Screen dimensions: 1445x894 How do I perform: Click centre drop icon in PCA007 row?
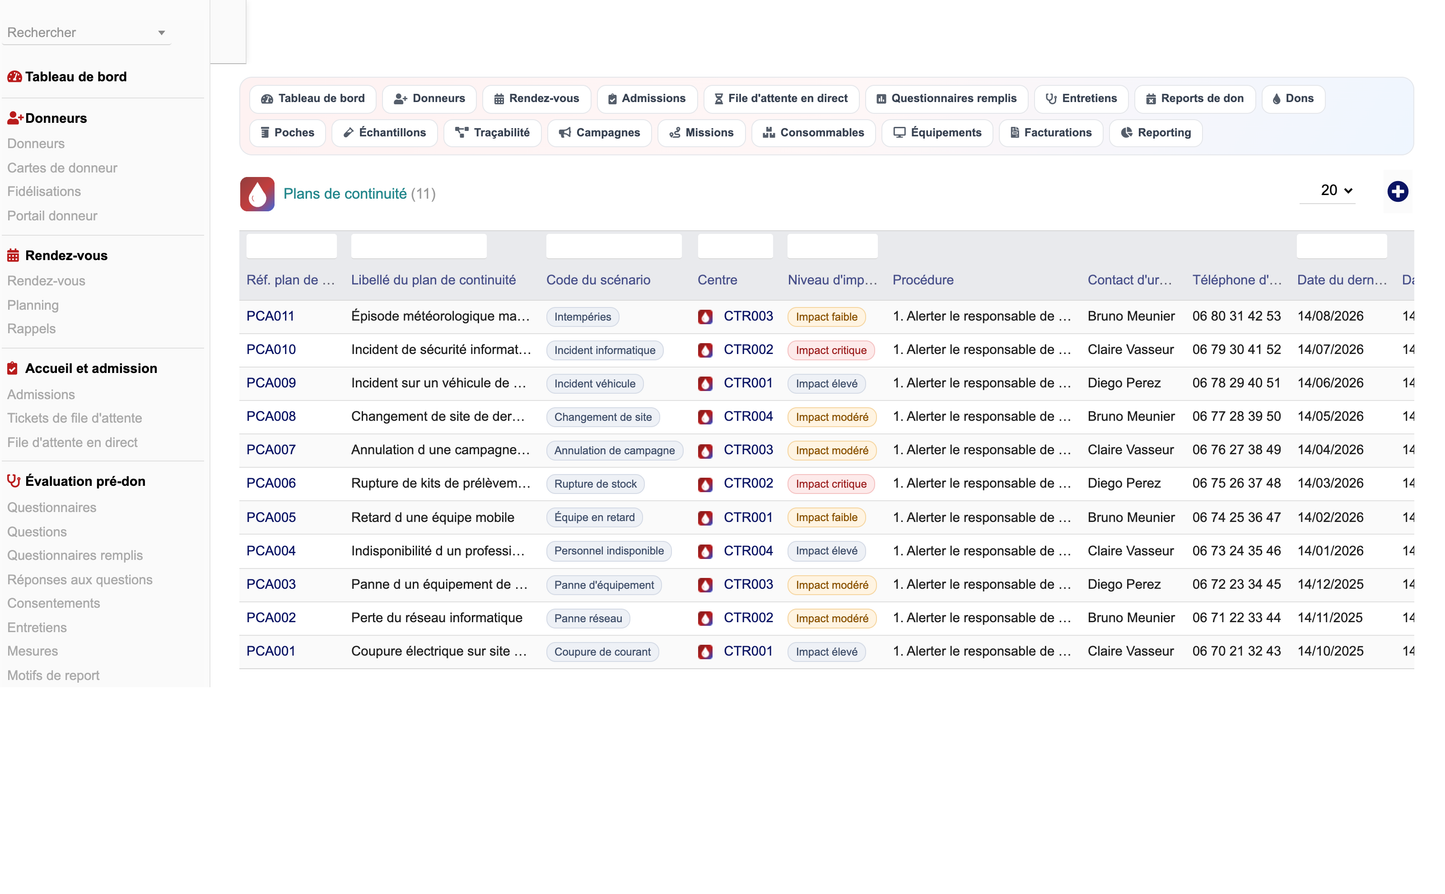tap(705, 450)
